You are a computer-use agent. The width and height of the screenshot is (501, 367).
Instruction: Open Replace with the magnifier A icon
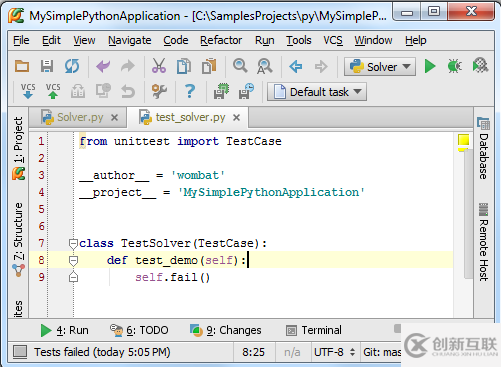[265, 66]
